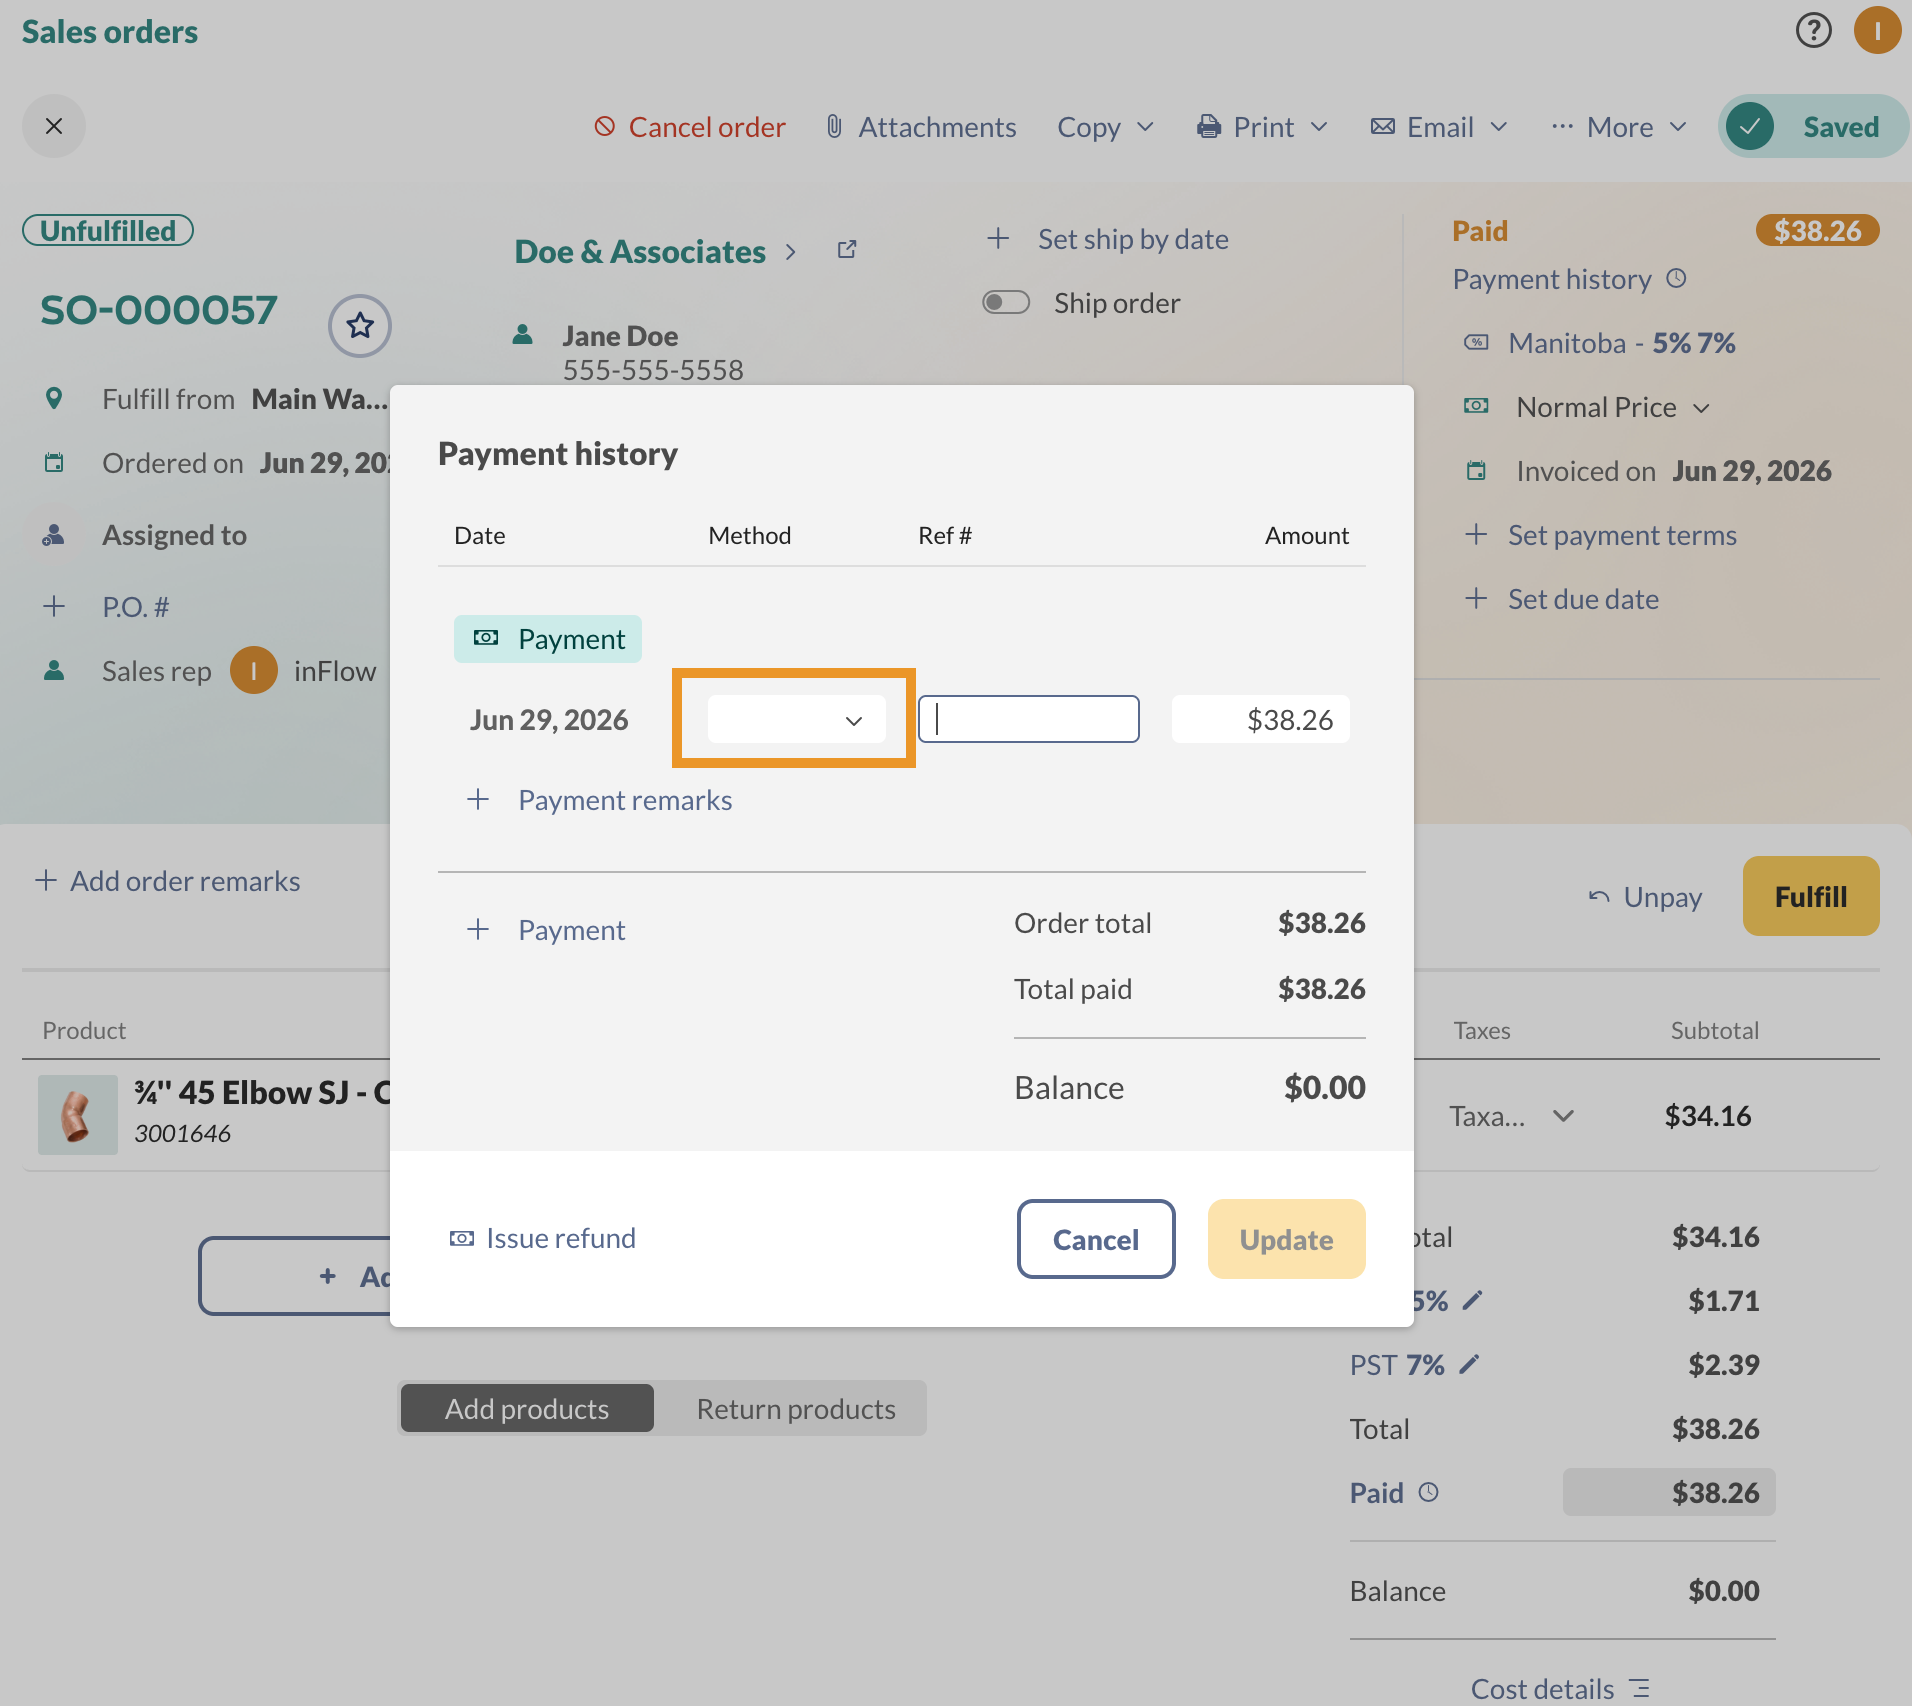The image size is (1912, 1706).
Task: Open Attachments from the toolbar
Action: tap(921, 127)
